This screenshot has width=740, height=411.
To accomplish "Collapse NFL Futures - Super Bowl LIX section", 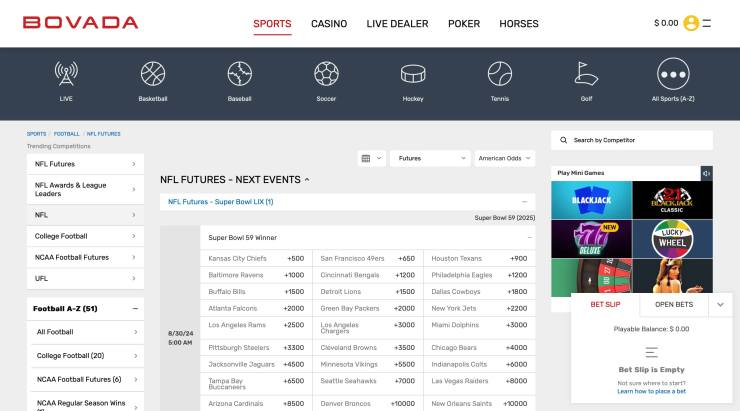I will click(x=524, y=201).
